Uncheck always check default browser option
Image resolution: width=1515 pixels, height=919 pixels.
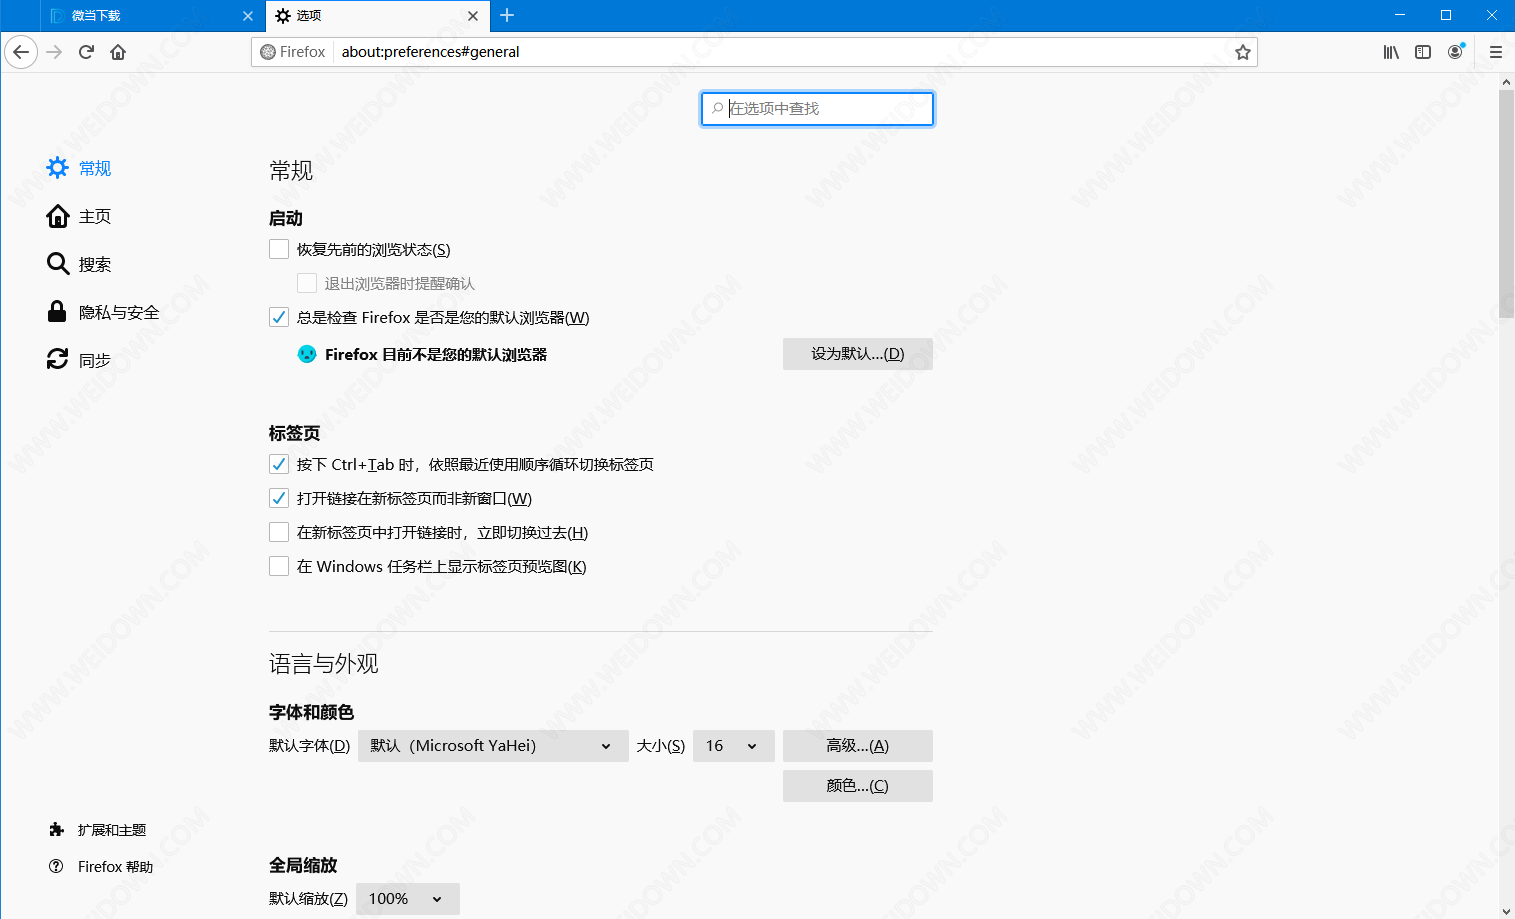(x=279, y=317)
